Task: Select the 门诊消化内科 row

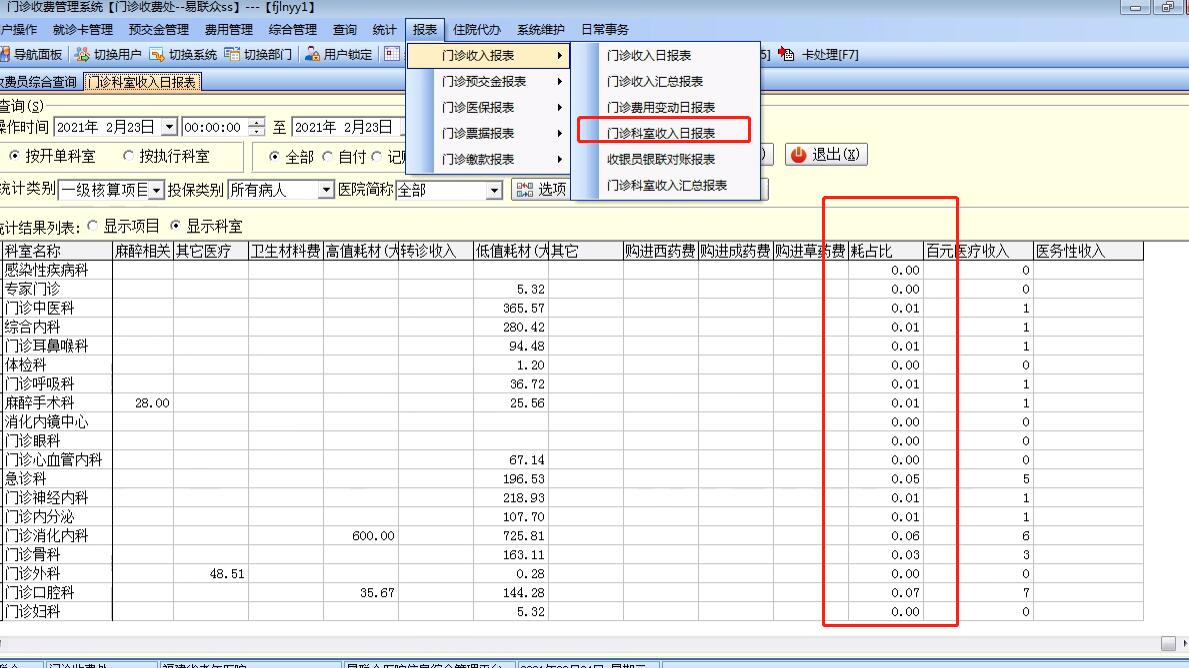Action: coord(573,535)
